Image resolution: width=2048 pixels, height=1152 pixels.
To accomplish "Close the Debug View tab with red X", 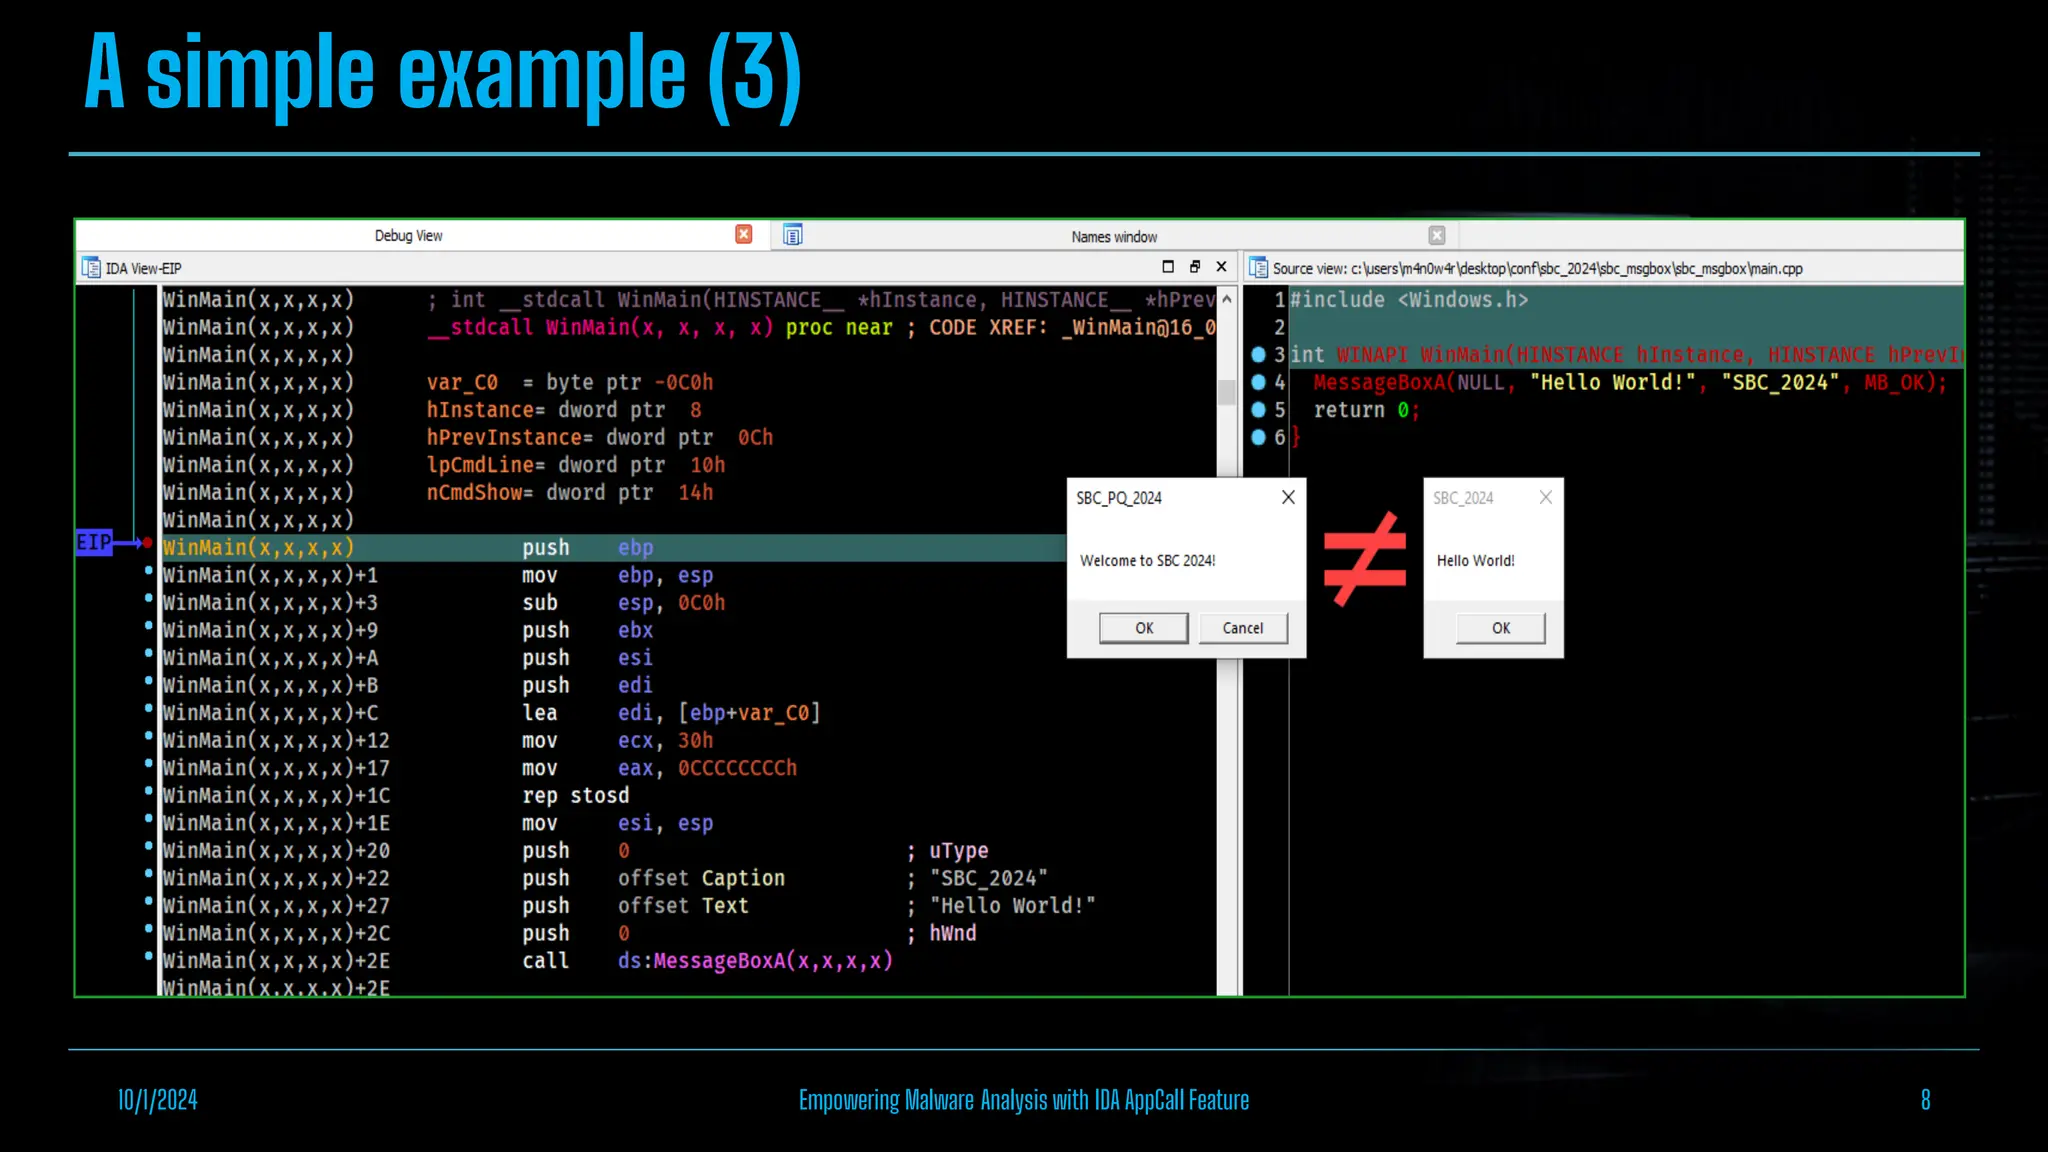I will [x=743, y=234].
